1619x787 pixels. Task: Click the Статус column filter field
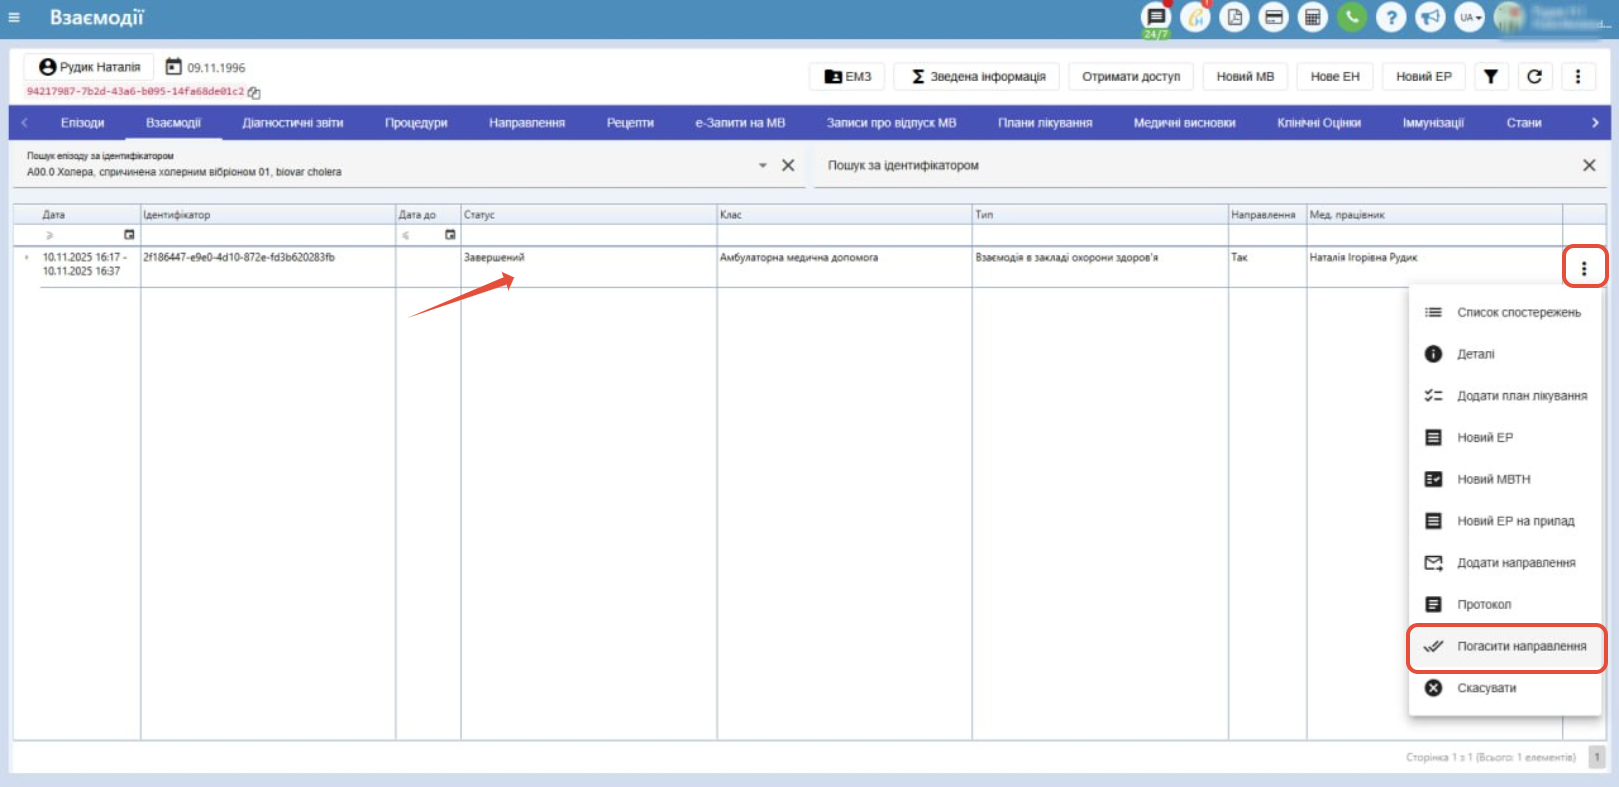pyautogui.click(x=589, y=235)
